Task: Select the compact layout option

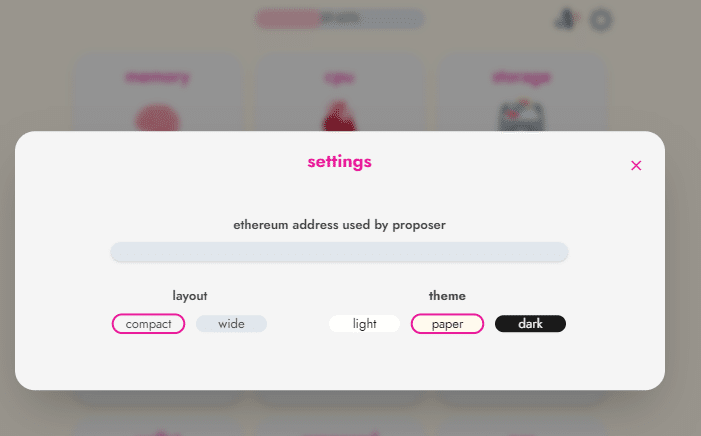Action: 149,324
